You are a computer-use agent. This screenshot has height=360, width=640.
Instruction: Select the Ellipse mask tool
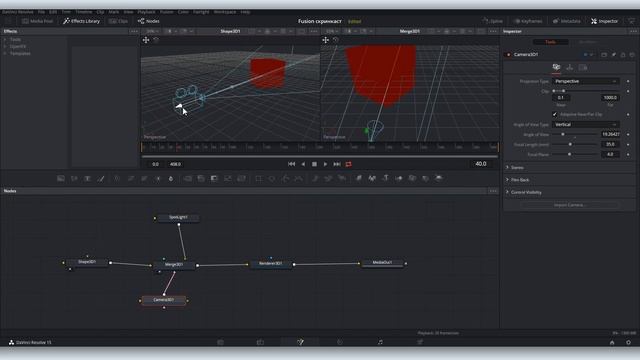(271, 178)
